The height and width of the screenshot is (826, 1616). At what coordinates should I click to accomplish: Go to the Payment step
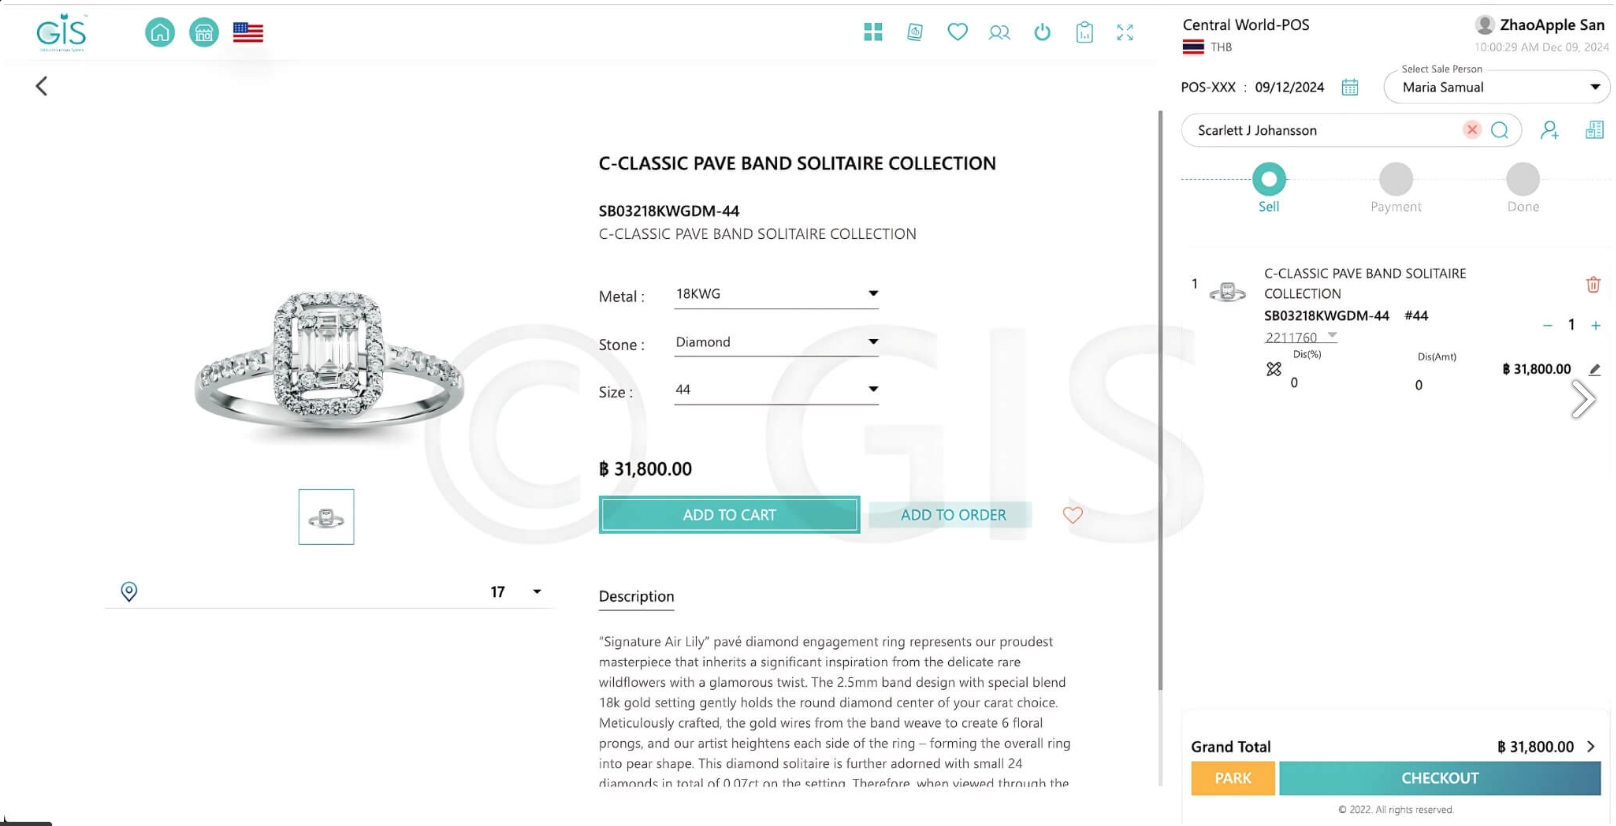[1395, 180]
